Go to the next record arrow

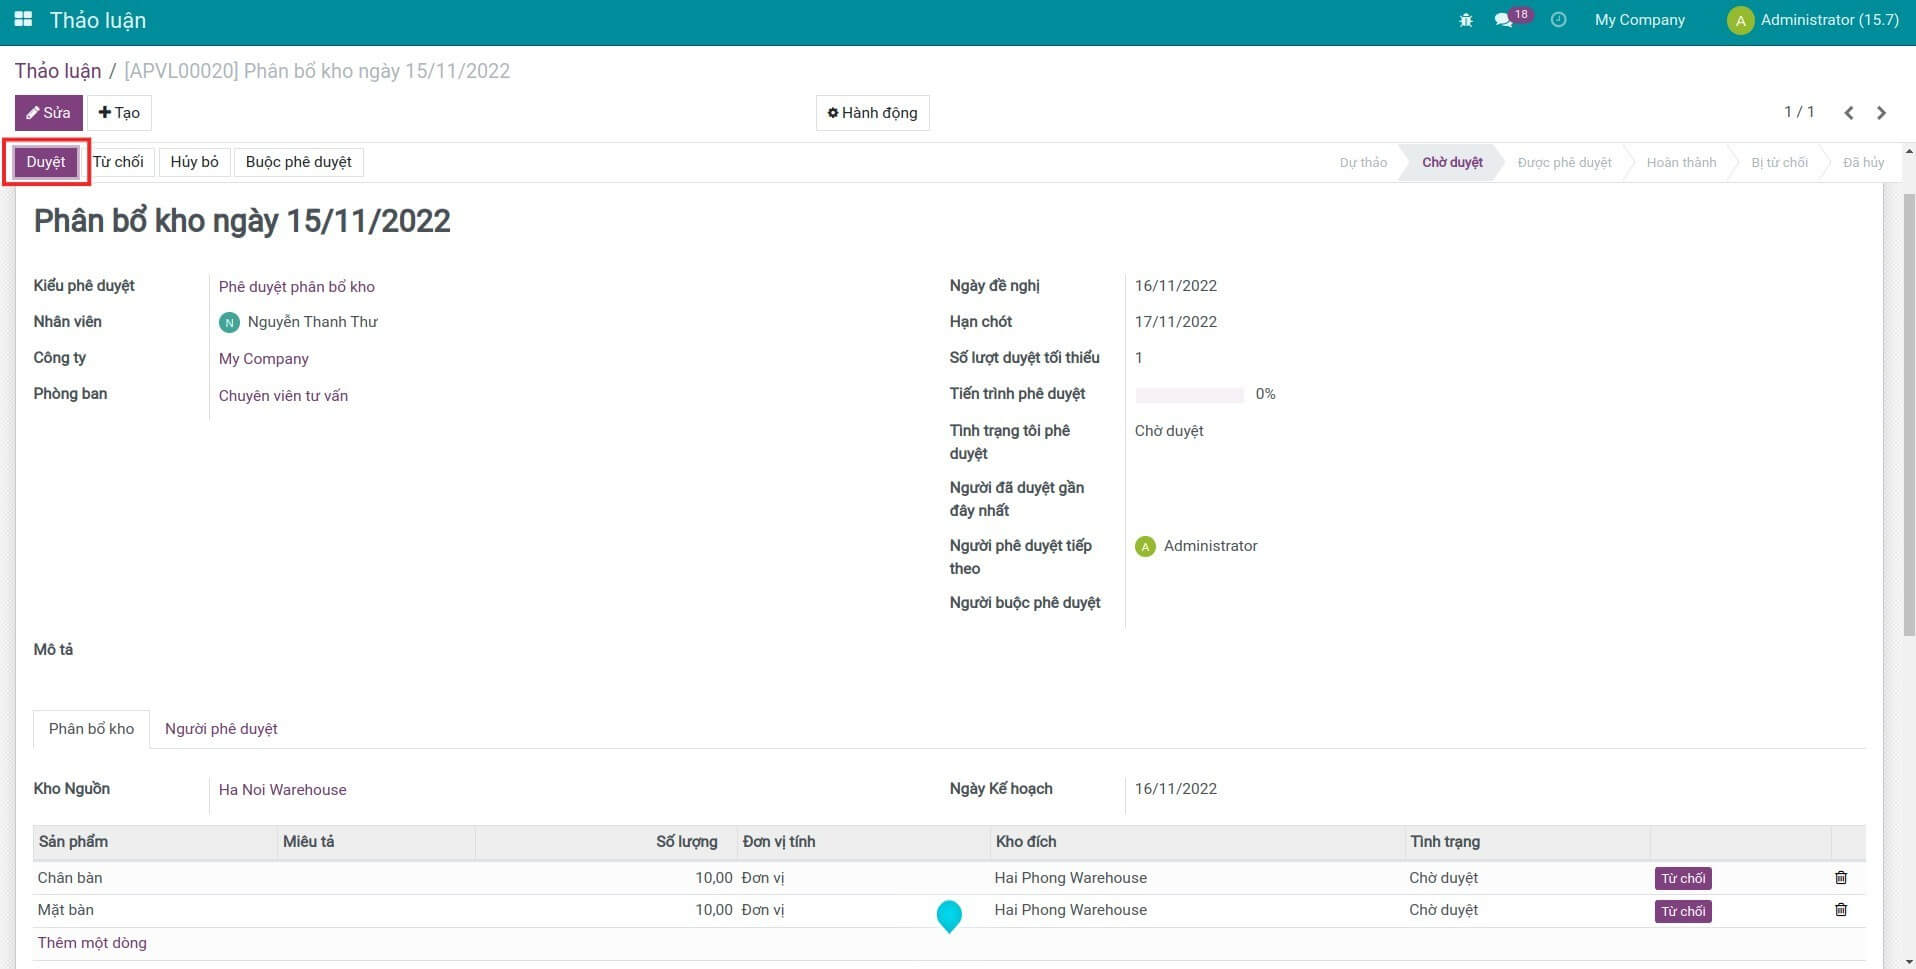(1881, 113)
